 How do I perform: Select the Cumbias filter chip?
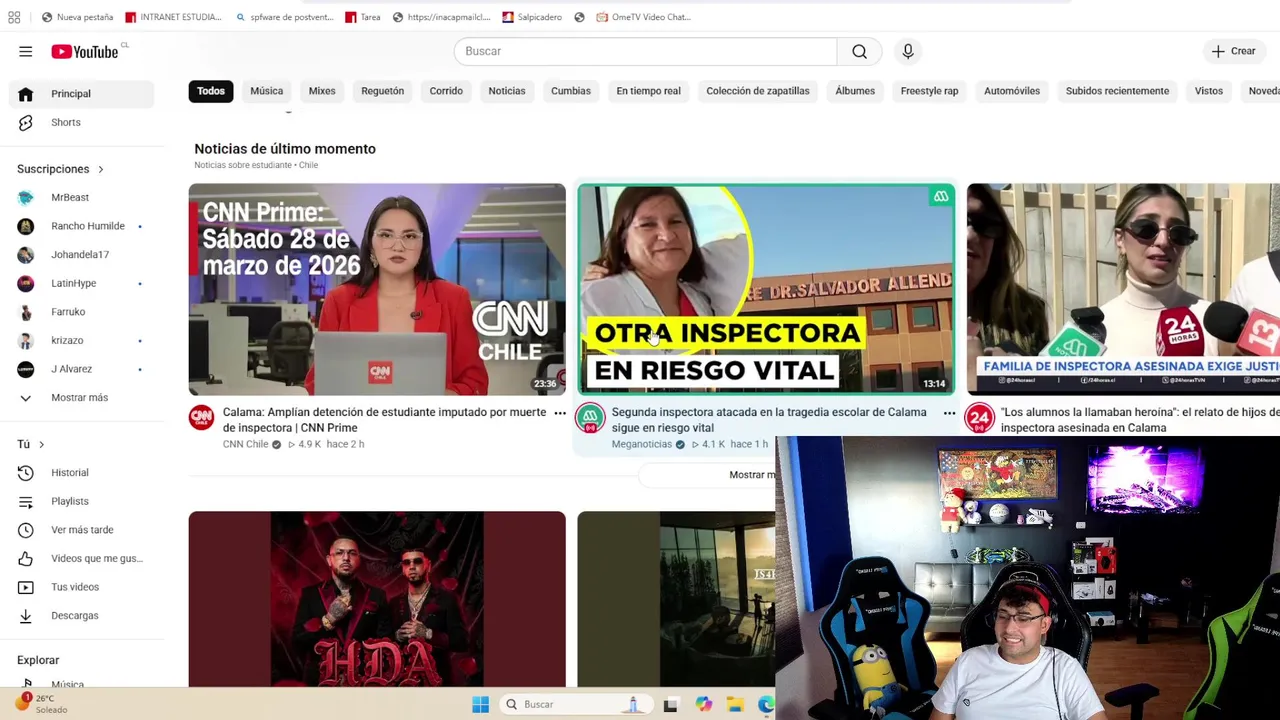pyautogui.click(x=571, y=91)
